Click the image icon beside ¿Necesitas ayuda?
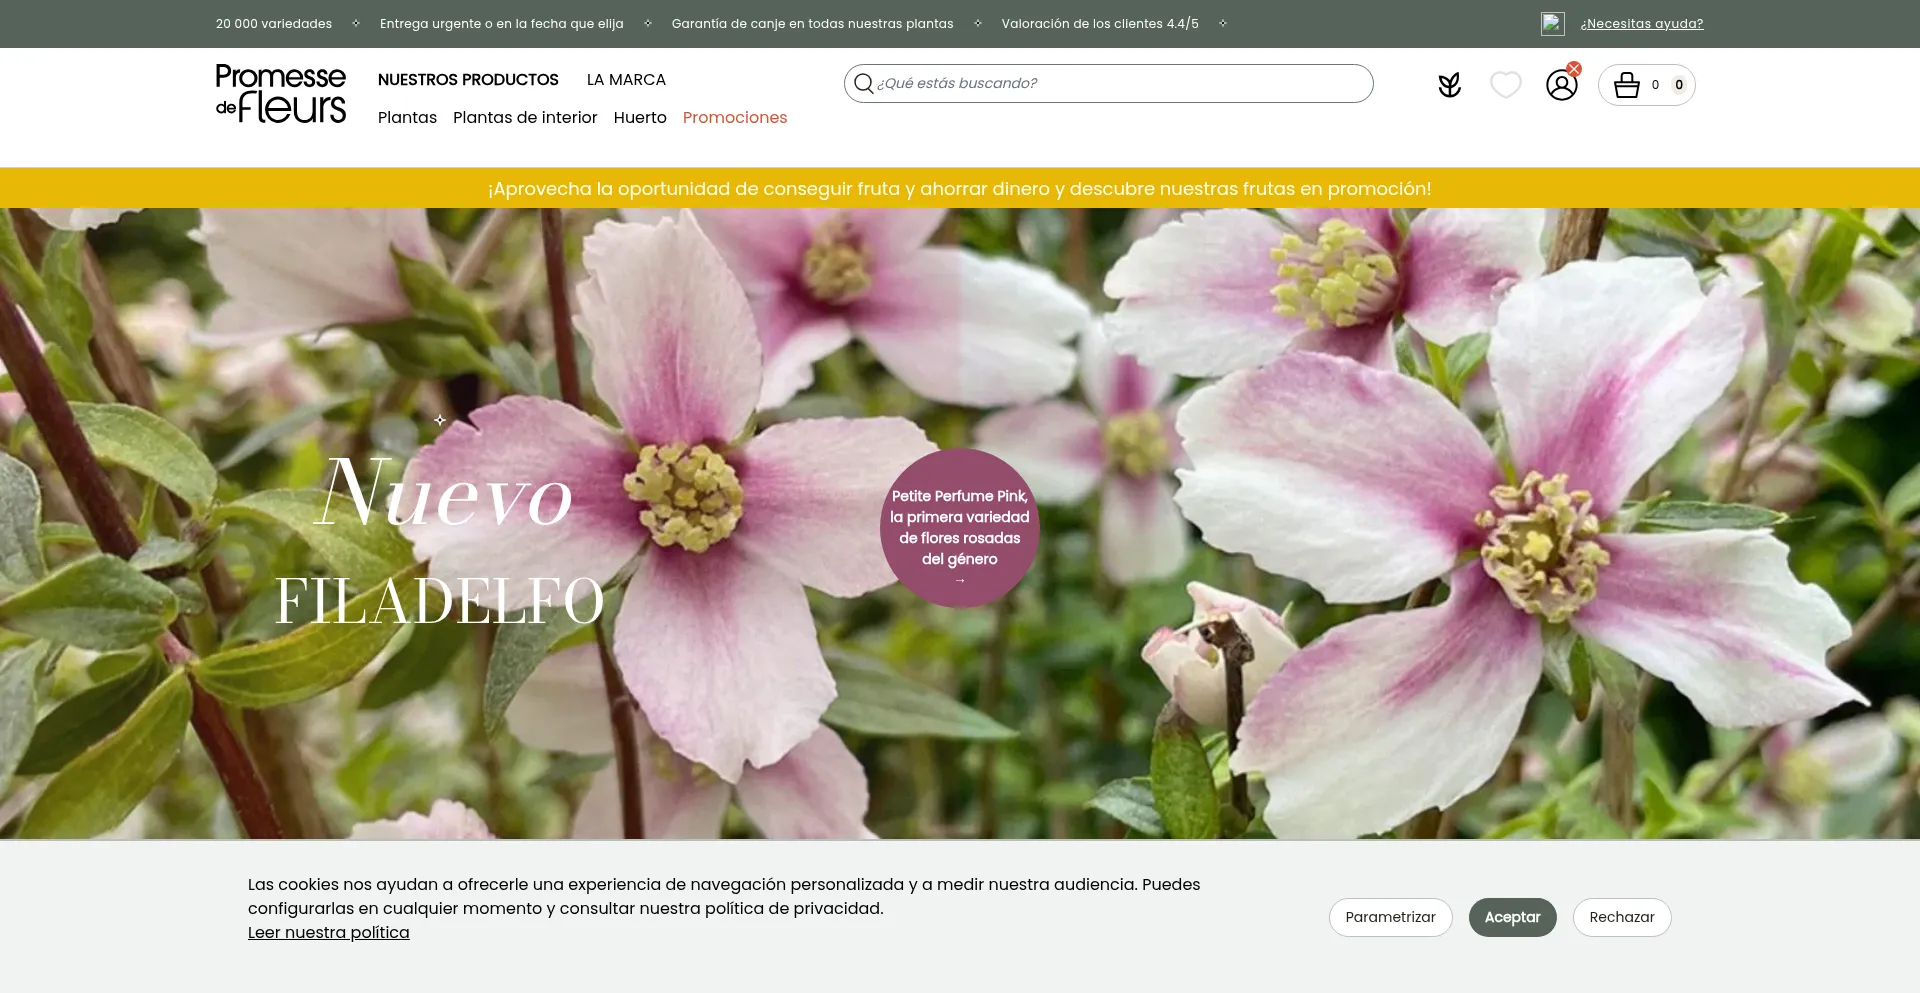This screenshot has height=993, width=1920. click(x=1552, y=23)
